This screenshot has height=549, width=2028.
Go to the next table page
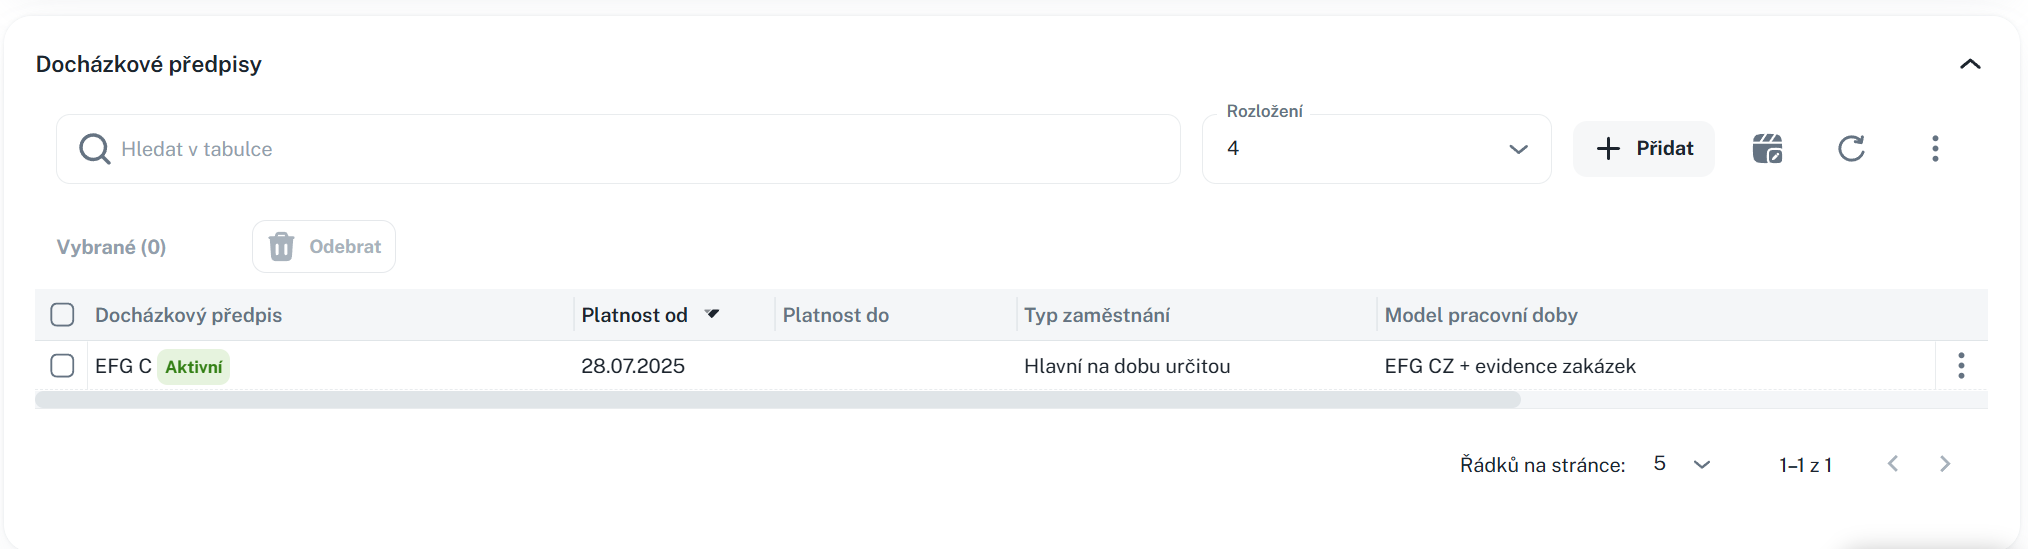[x=1944, y=464]
